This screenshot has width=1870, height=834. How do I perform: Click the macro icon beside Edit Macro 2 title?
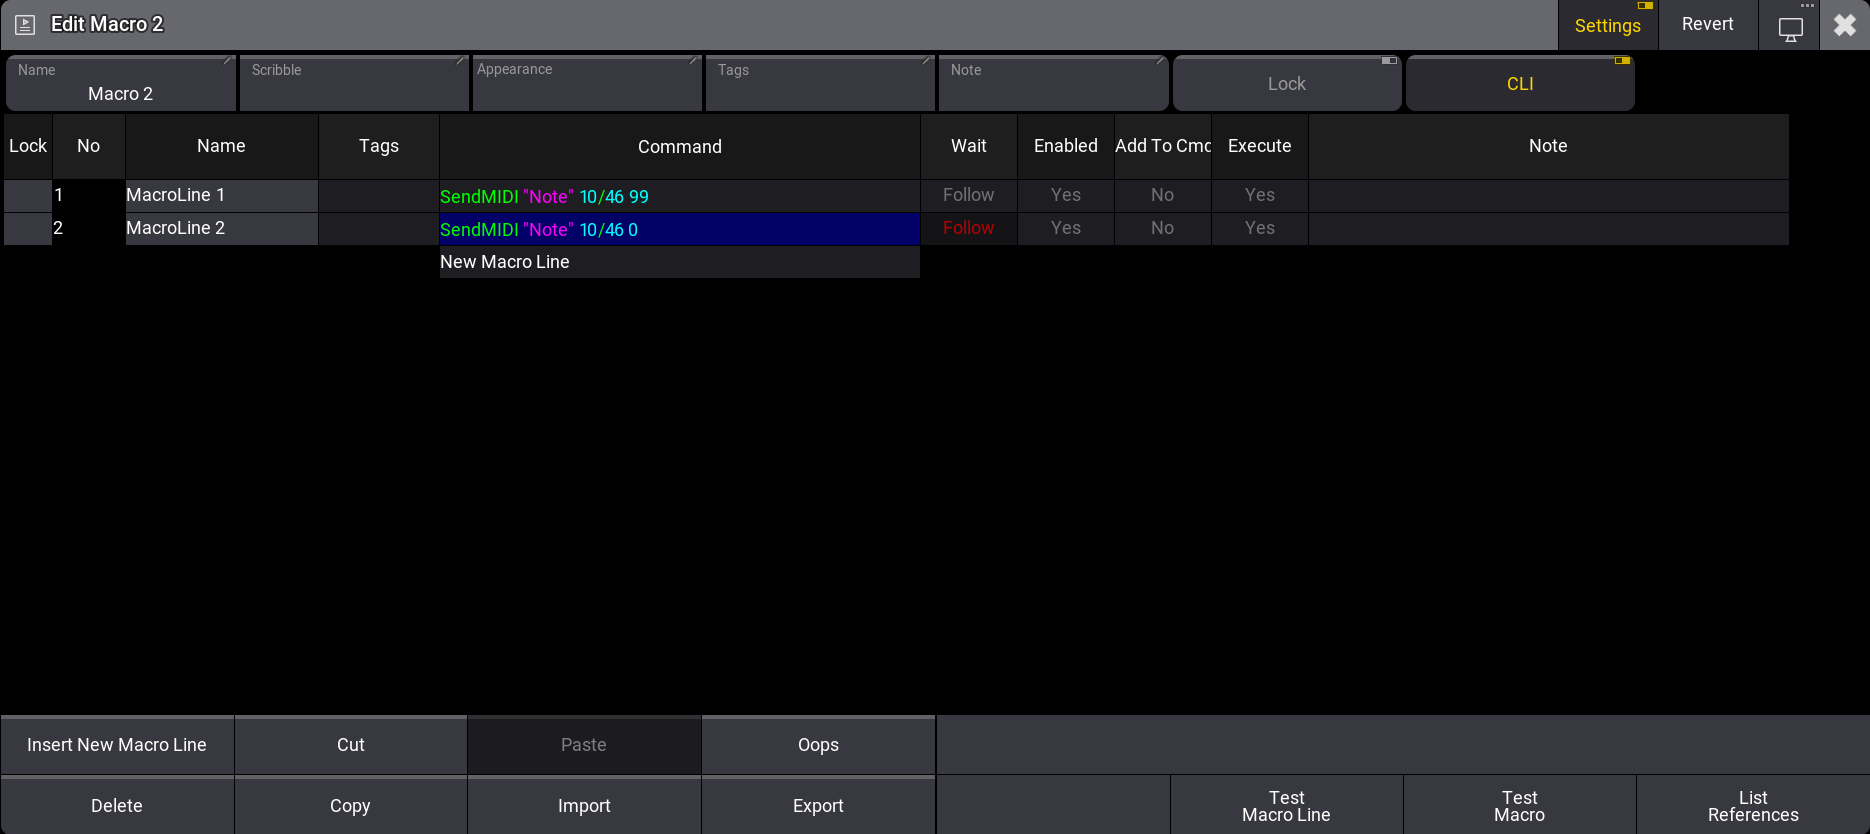[x=25, y=25]
